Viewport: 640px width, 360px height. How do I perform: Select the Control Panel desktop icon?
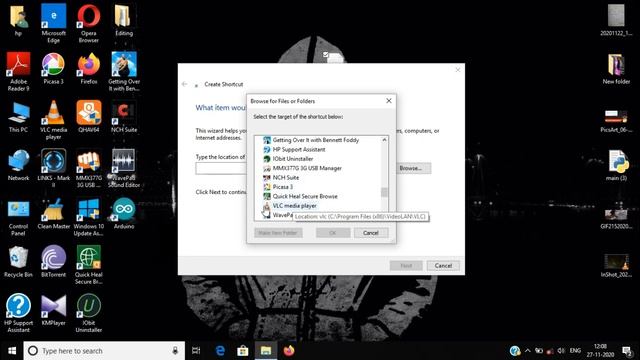point(18,217)
